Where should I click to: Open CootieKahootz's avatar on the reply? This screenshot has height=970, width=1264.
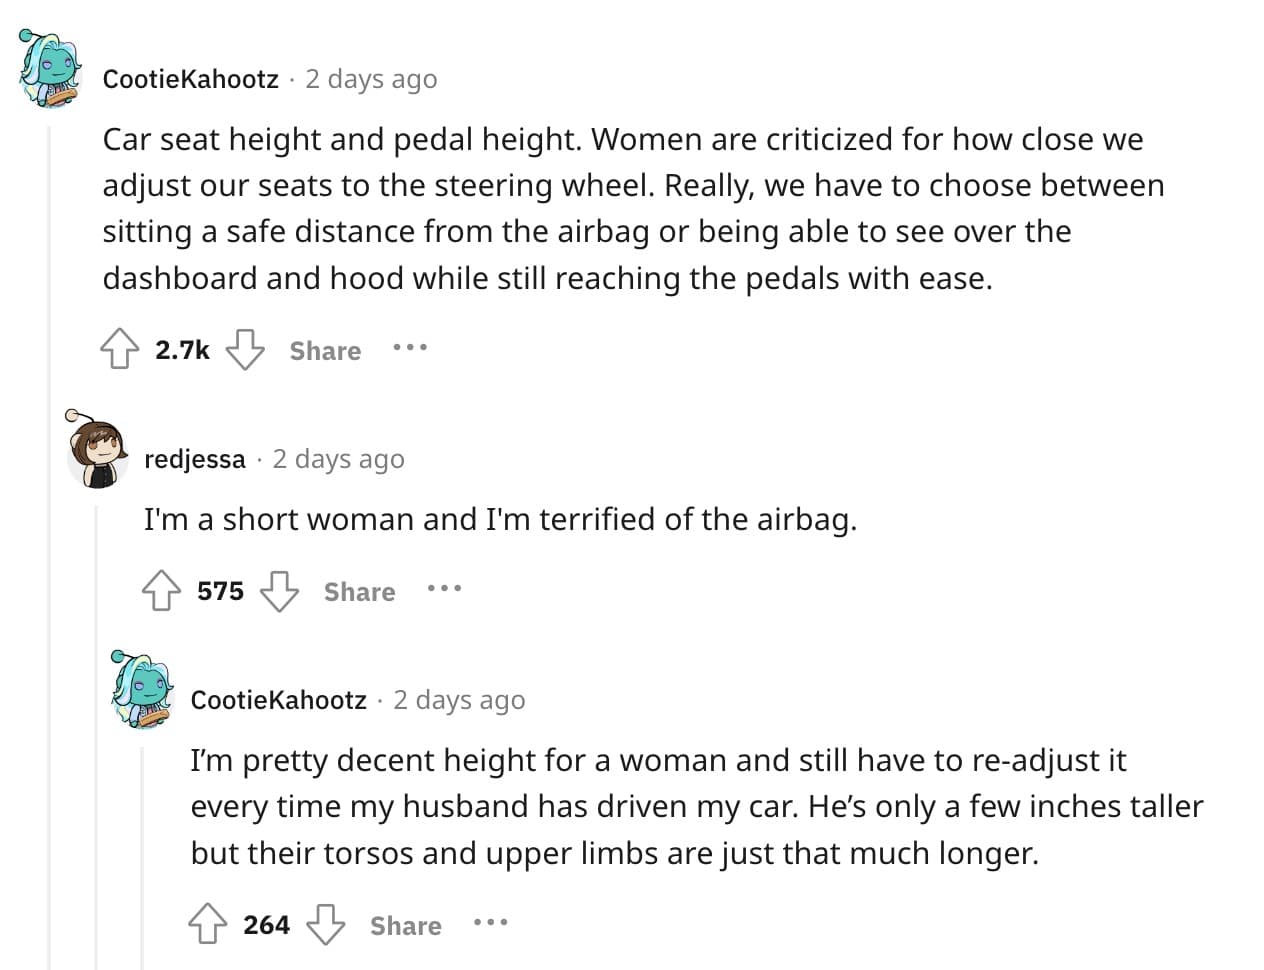click(x=142, y=690)
